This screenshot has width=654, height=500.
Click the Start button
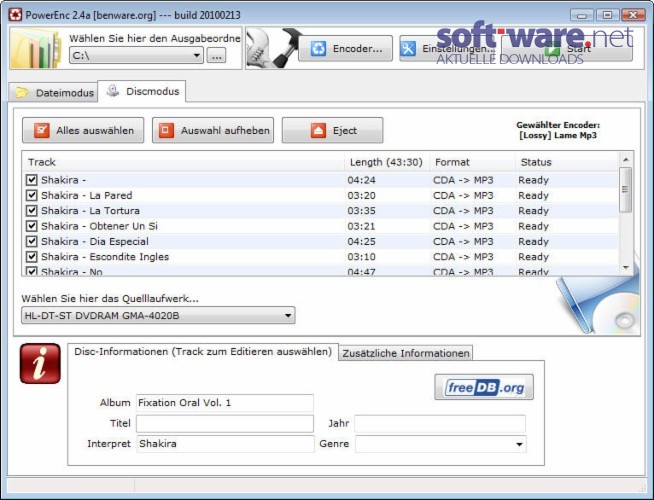tap(567, 49)
